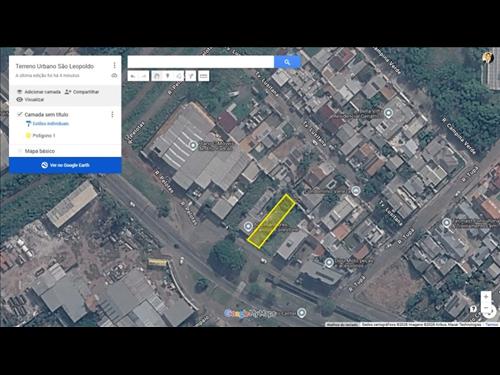This screenshot has width=500, height=375.
Task: Click the place marker on the large warehouse roof
Action: click(x=193, y=145)
